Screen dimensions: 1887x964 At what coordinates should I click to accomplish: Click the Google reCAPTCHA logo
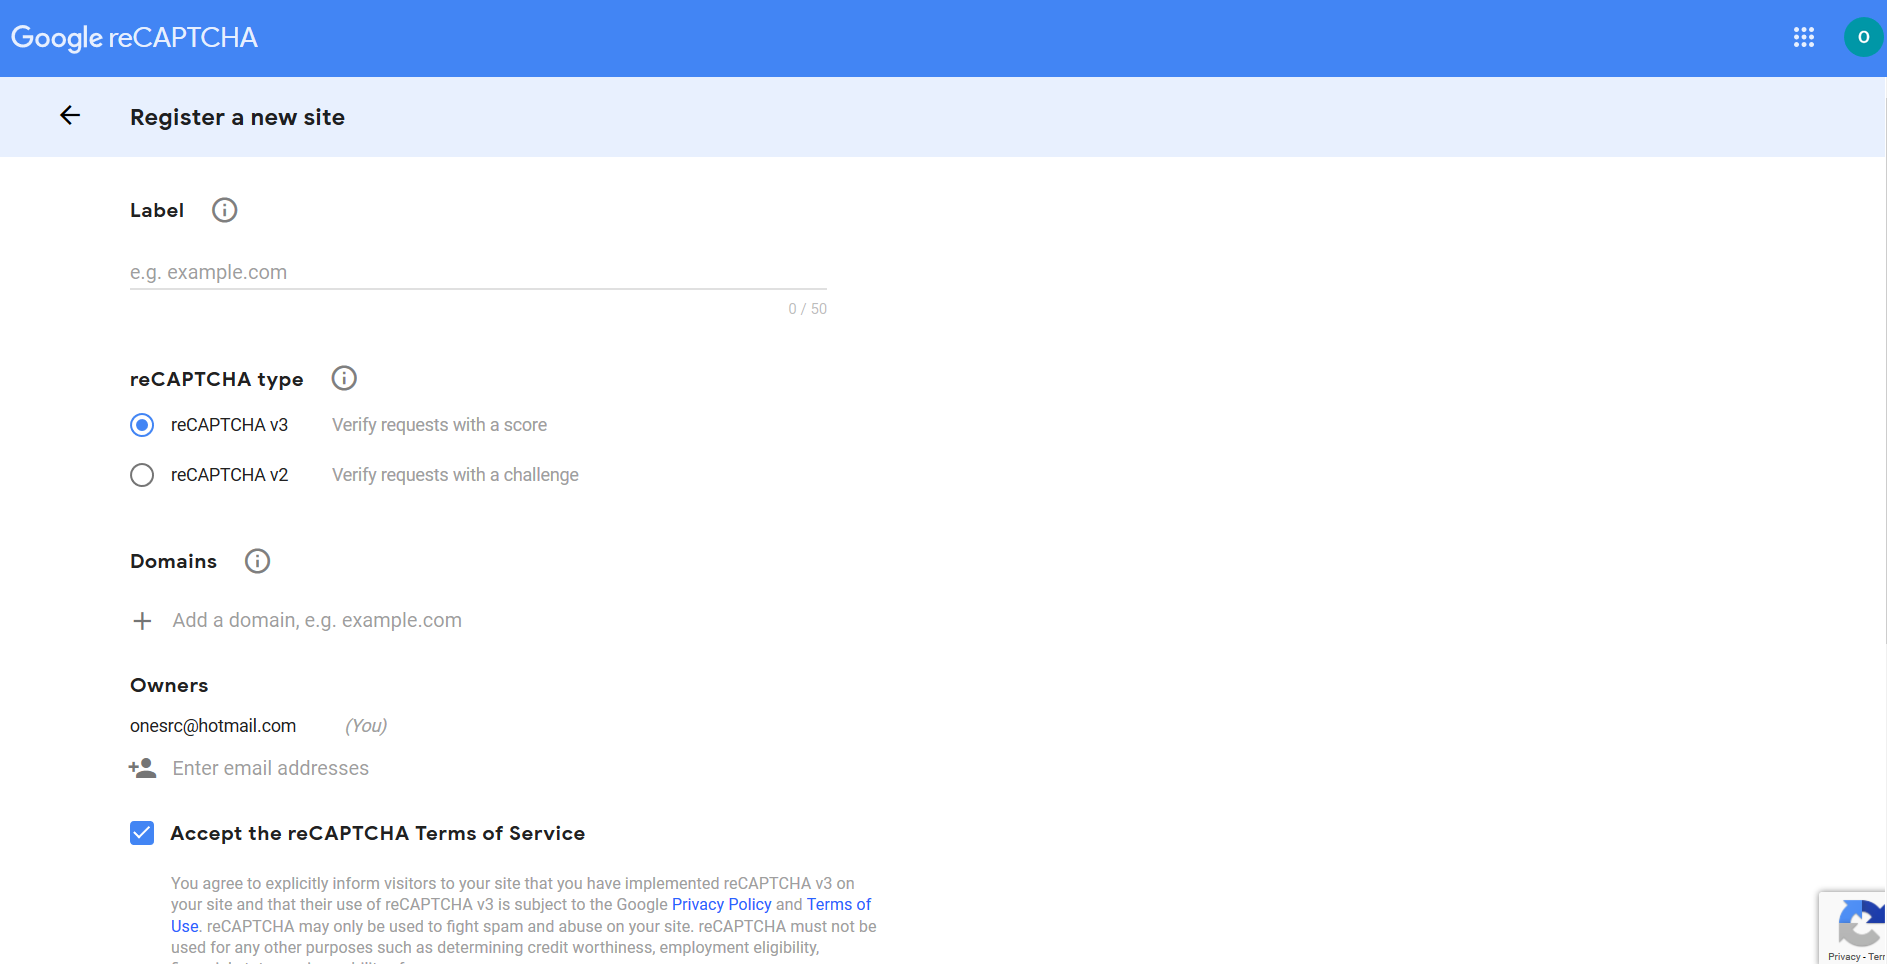pos(134,38)
